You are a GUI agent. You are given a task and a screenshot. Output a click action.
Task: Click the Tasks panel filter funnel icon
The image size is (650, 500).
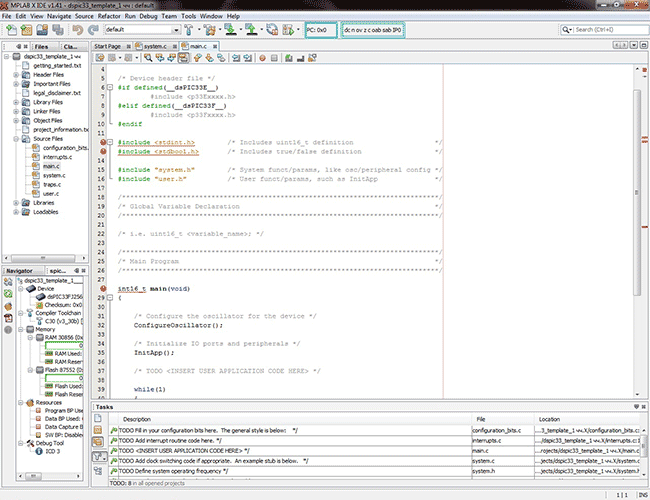point(98,456)
